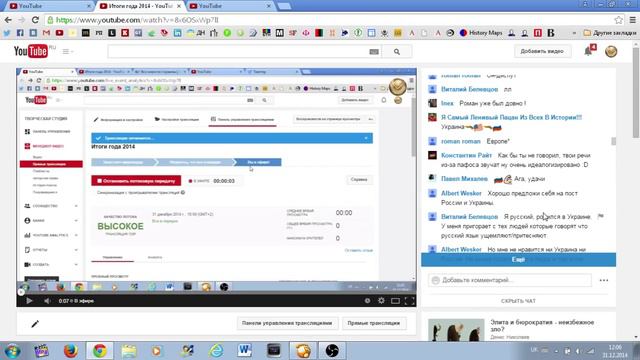Reload the page
Screen dimensions: 640x360
(35, 20)
